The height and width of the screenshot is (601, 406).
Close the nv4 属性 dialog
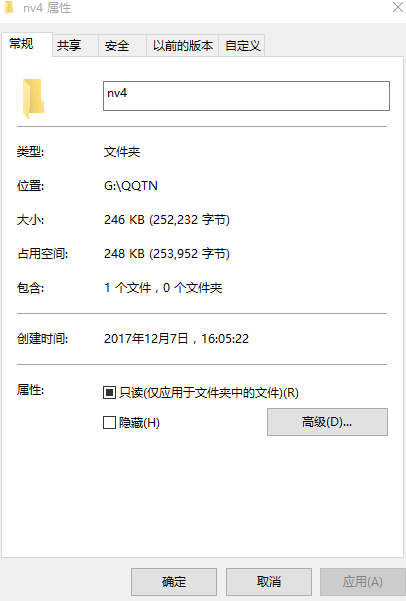pyautogui.click(x=398, y=7)
